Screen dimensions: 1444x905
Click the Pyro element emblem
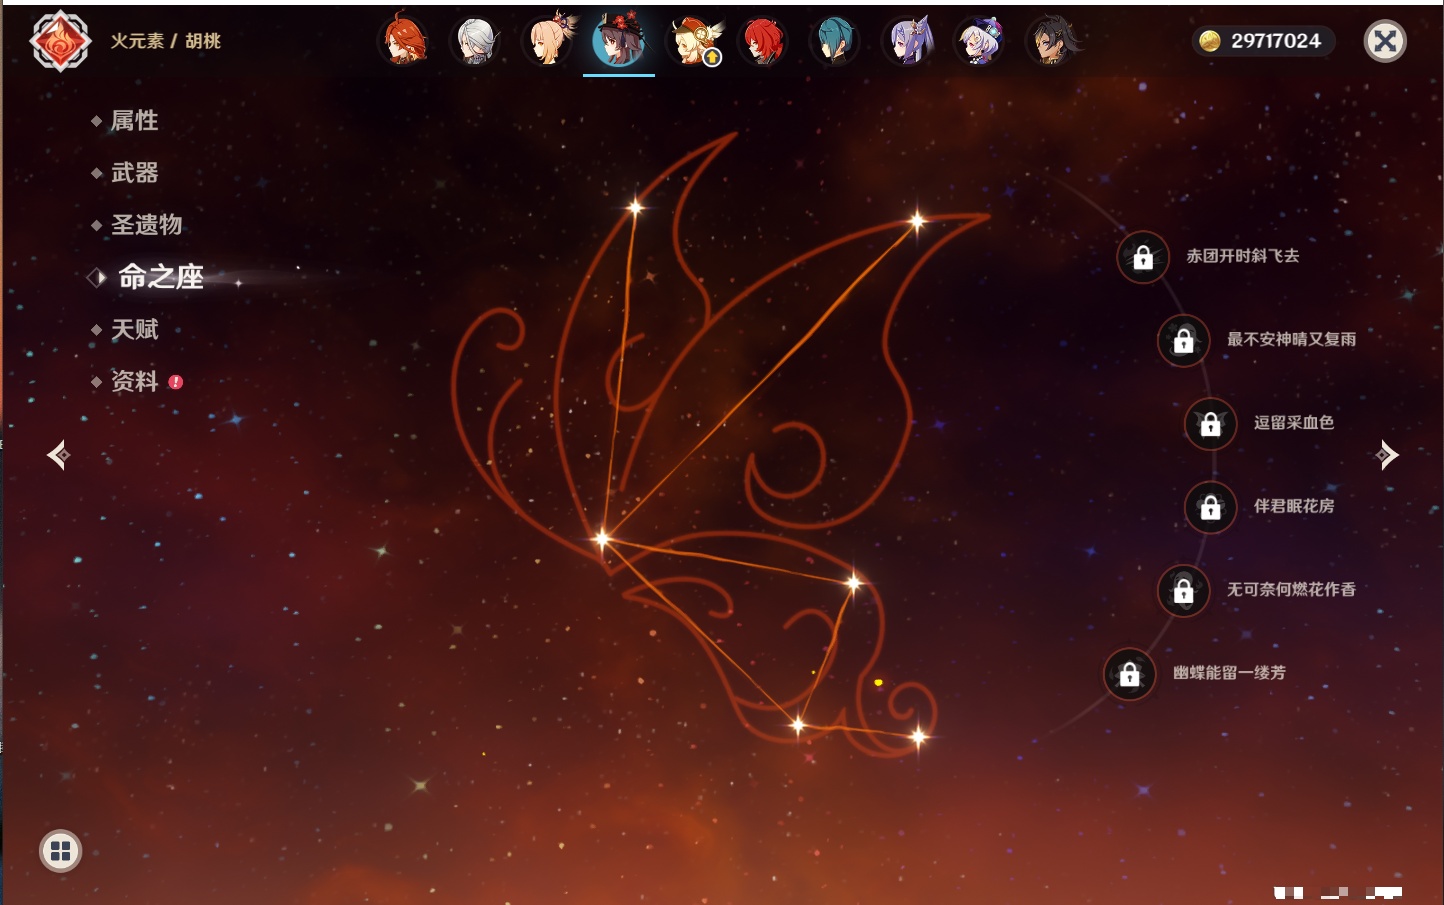(60, 41)
